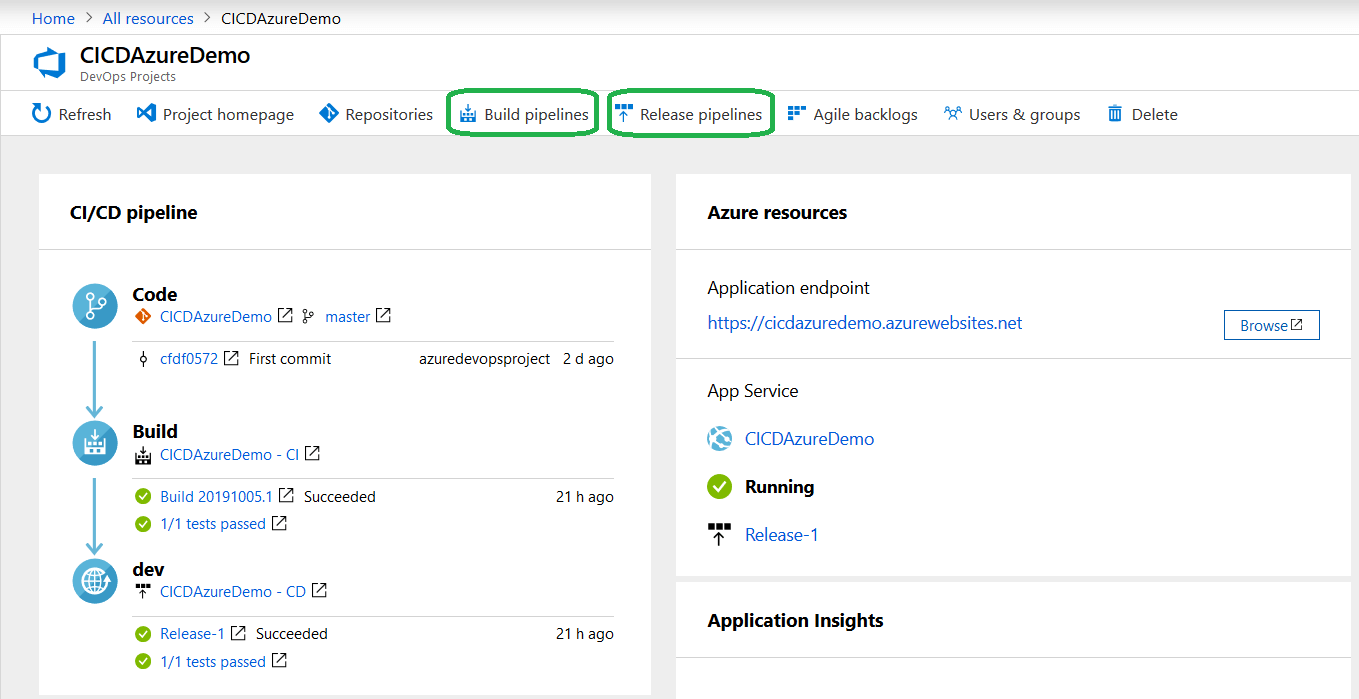Click the external link icon beside the Build stage's tests passed
This screenshot has width=1359, height=699.
click(280, 523)
